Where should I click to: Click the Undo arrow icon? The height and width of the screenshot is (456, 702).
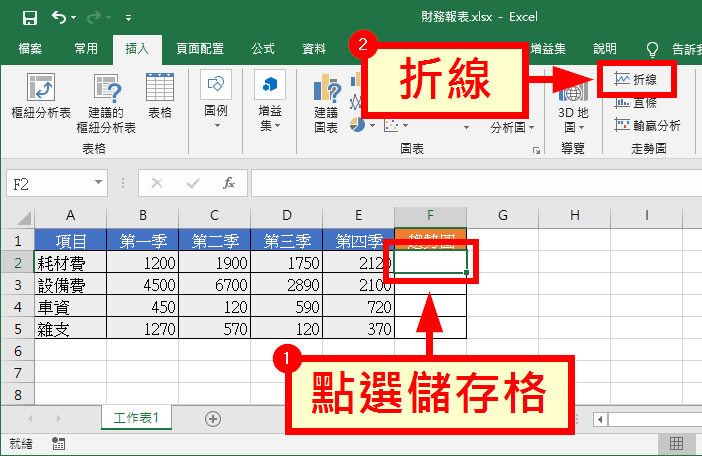pyautogui.click(x=59, y=17)
